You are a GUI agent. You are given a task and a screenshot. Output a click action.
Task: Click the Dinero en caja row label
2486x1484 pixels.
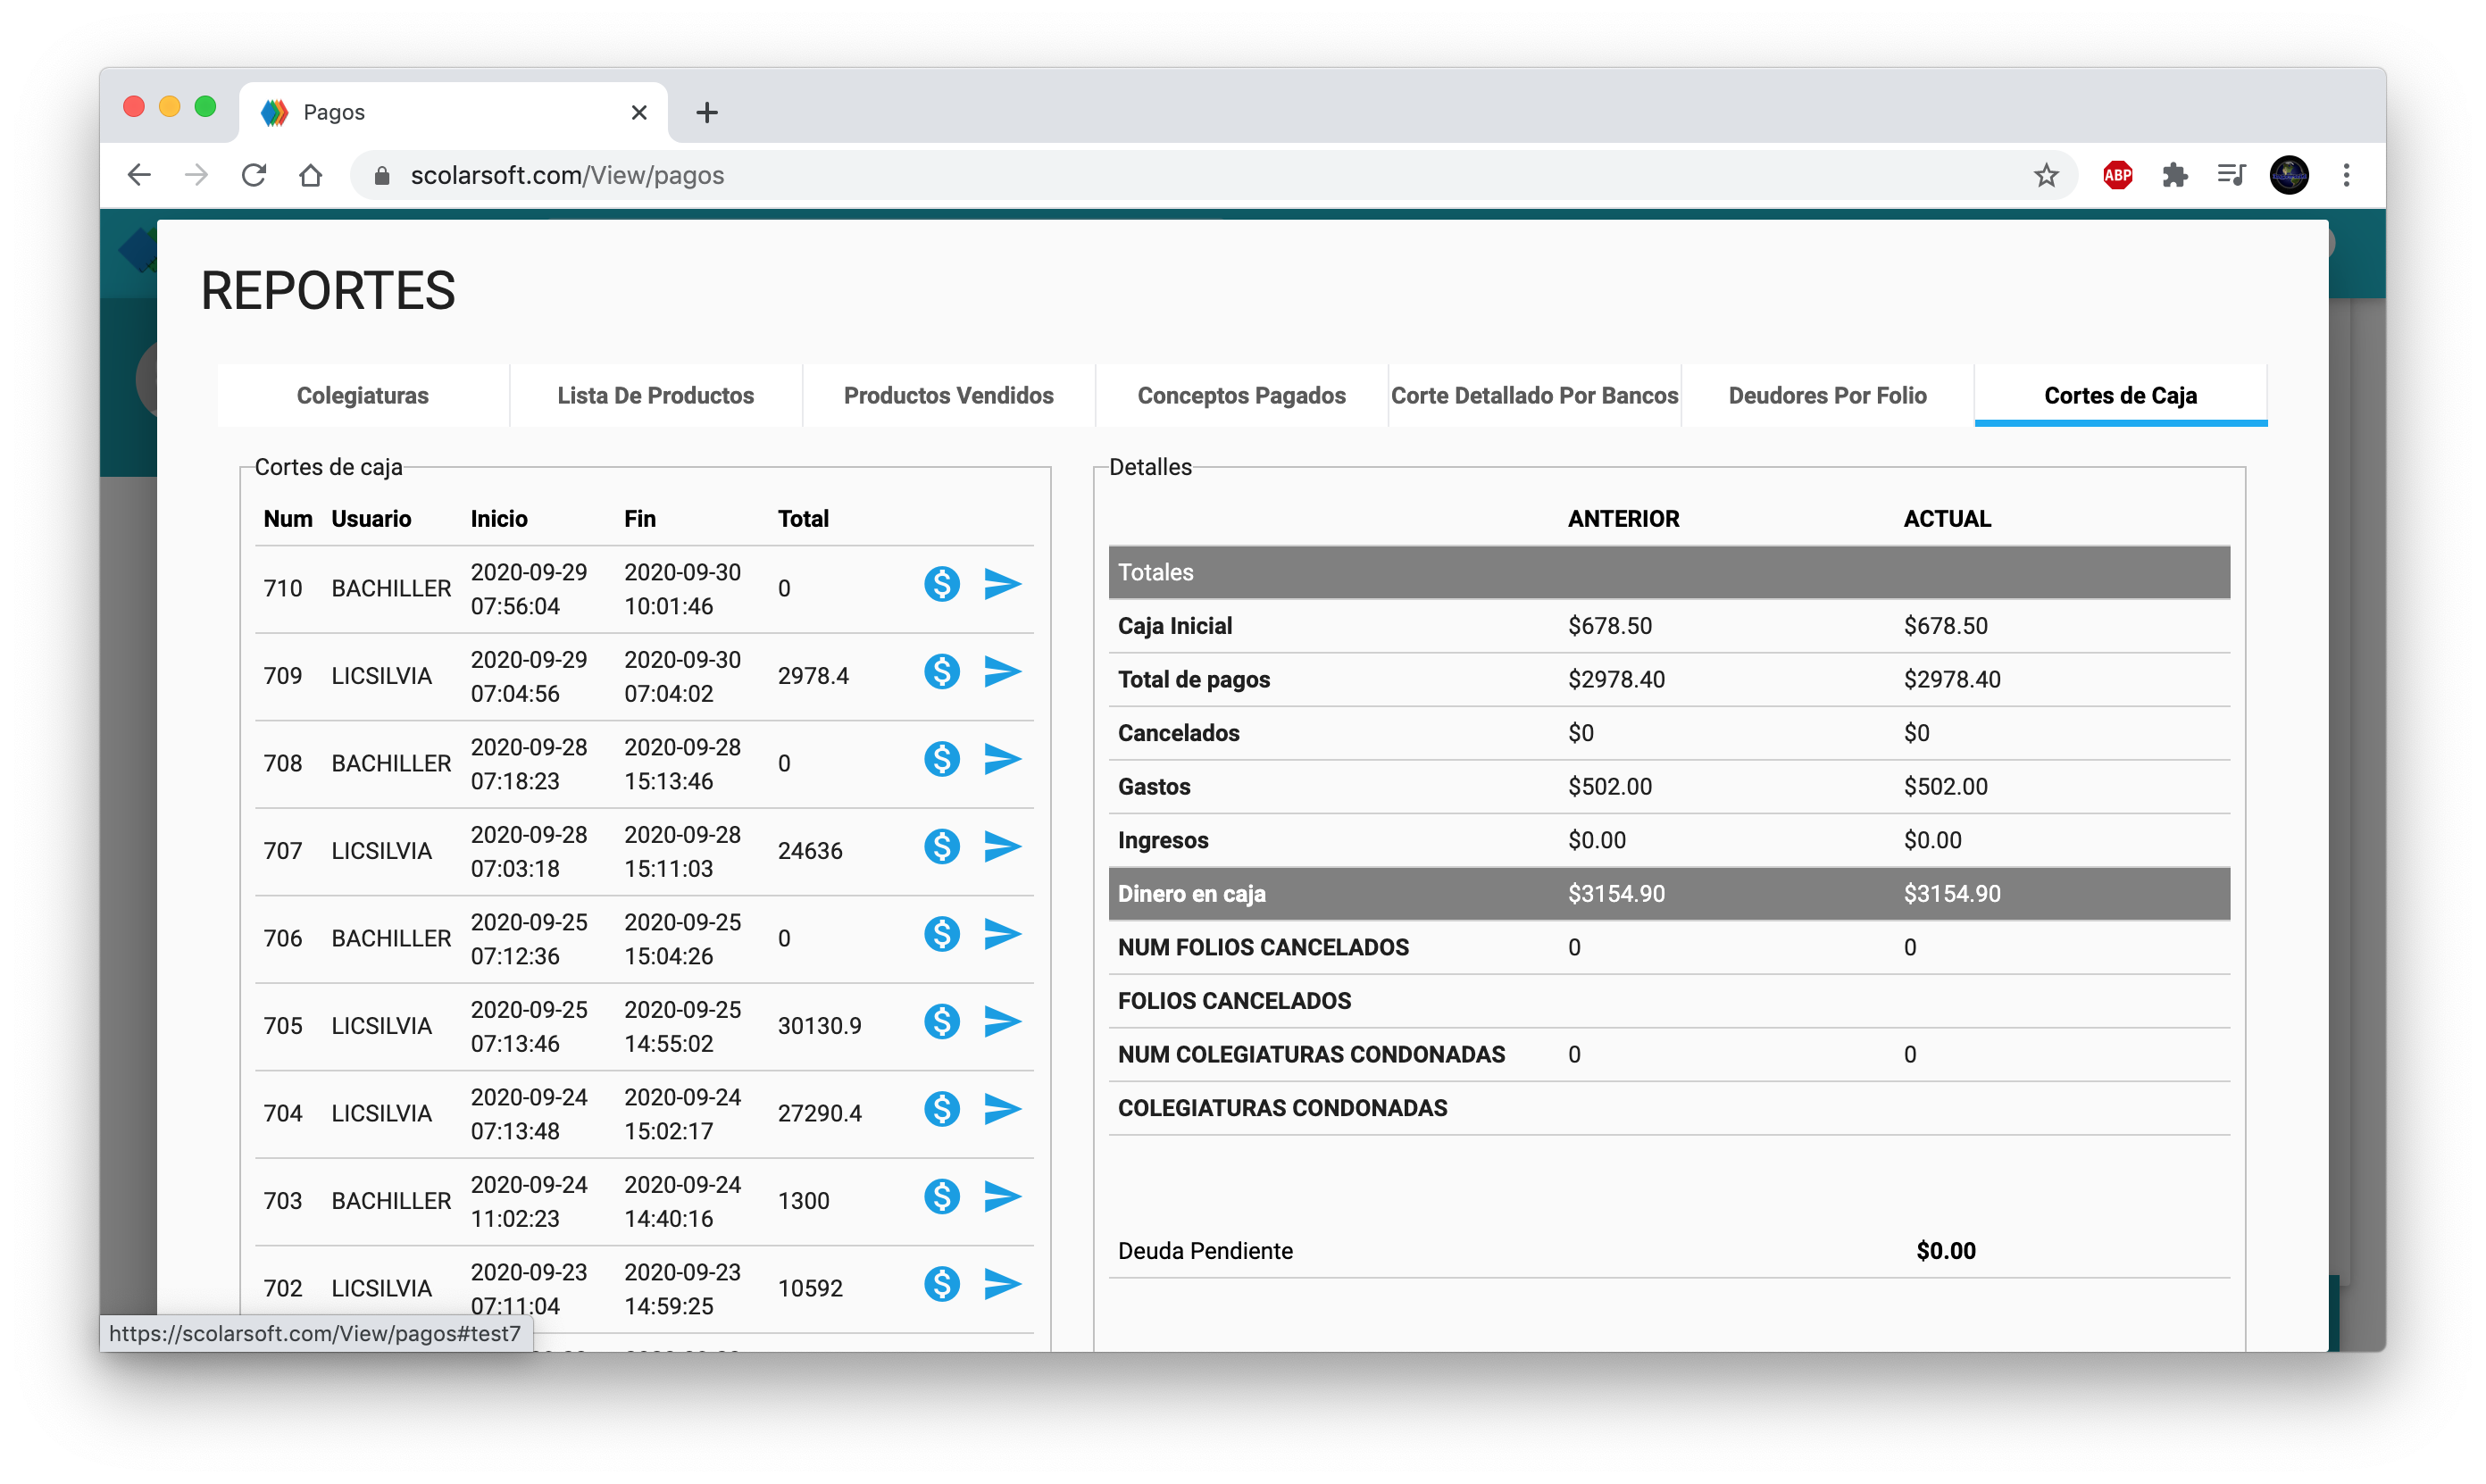coord(1191,894)
